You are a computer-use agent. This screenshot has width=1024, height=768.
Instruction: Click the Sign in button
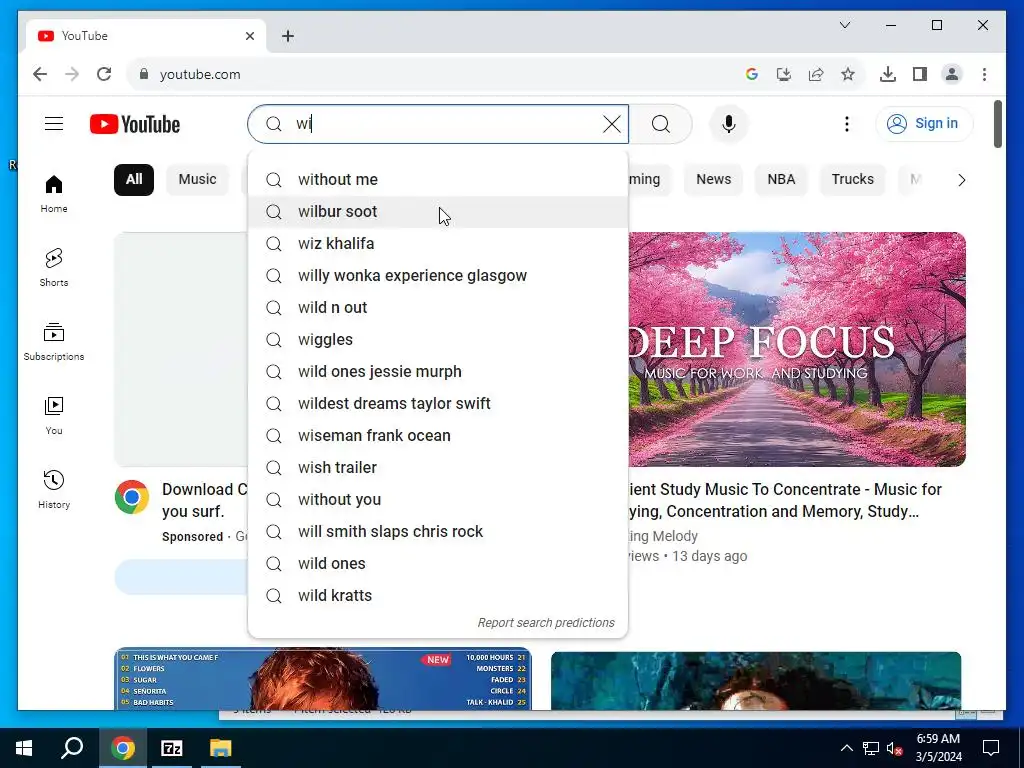pos(923,123)
